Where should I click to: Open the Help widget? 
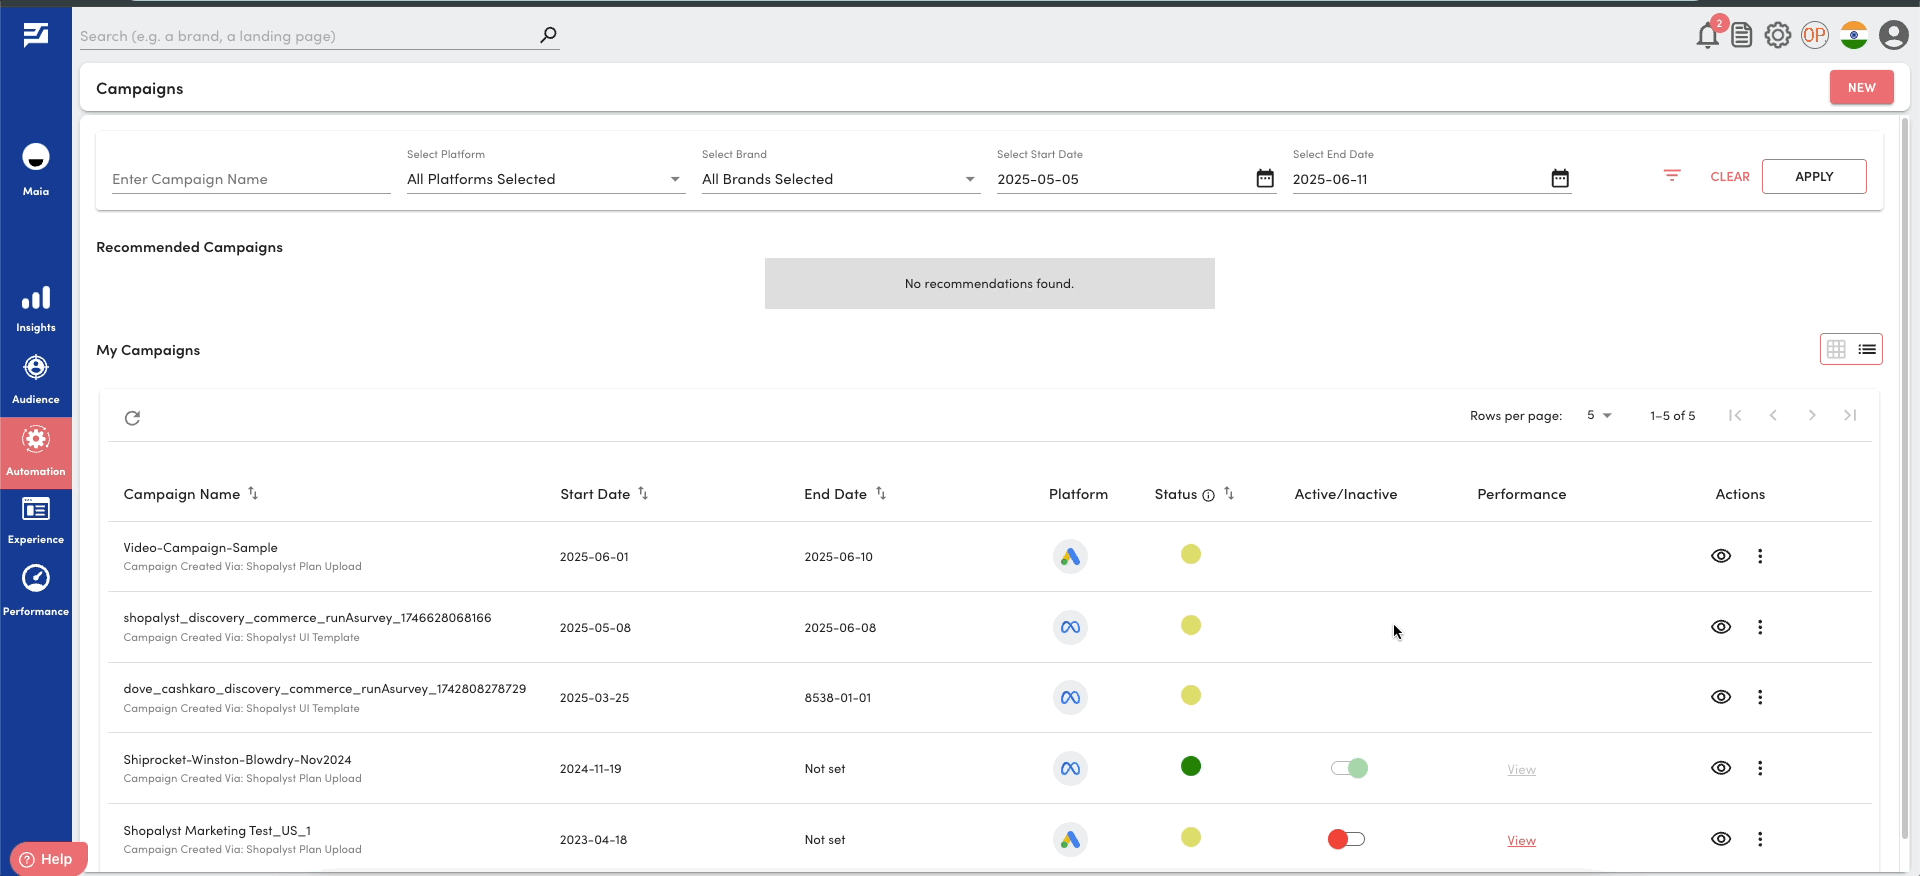tap(48, 859)
